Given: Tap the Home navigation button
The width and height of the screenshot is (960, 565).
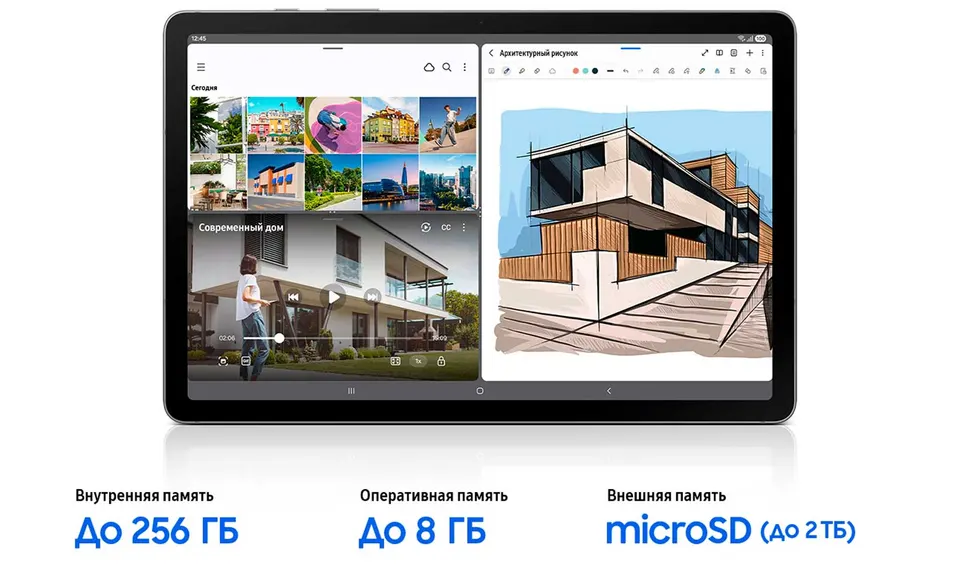Looking at the screenshot, I should pos(480,391).
